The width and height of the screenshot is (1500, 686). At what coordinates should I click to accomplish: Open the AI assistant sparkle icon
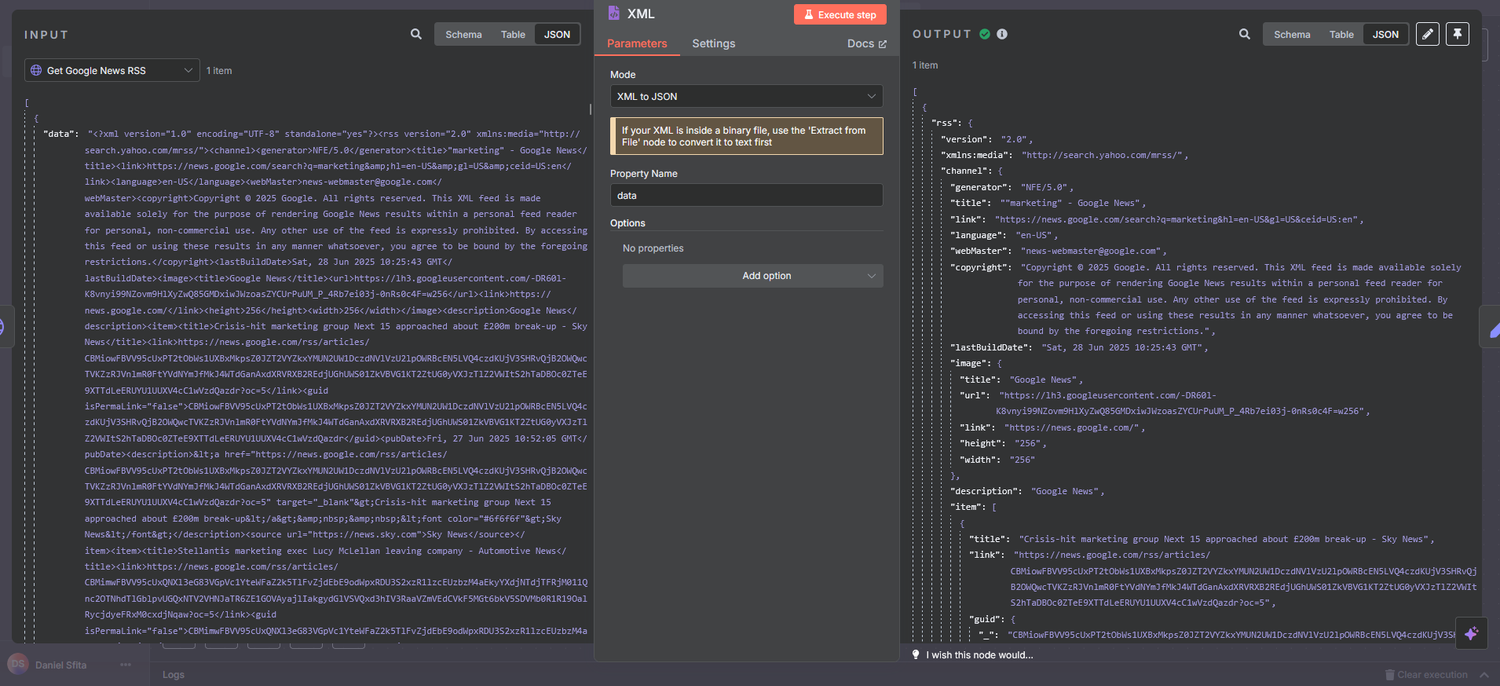click(x=1471, y=633)
